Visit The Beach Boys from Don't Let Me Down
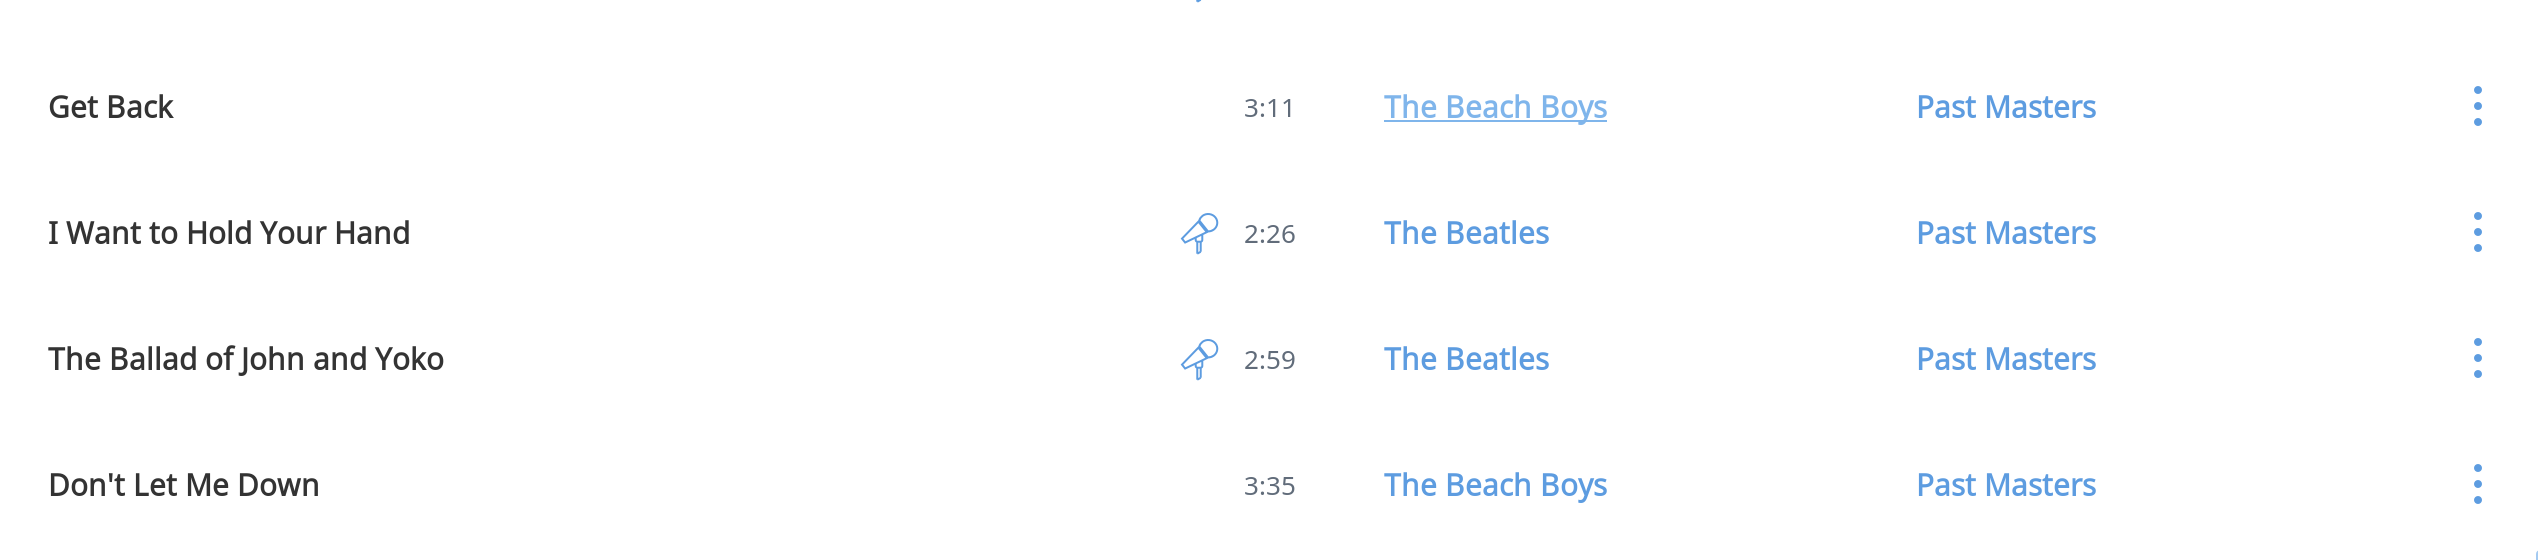 click(x=1495, y=485)
